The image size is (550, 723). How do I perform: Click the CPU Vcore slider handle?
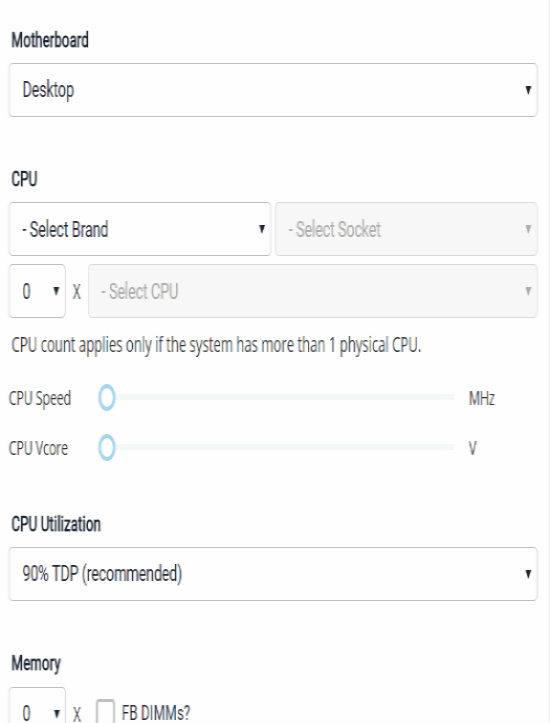coord(106,447)
